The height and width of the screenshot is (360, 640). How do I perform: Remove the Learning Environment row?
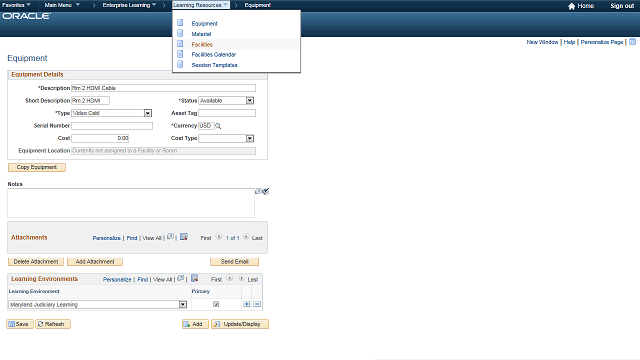click(x=257, y=304)
